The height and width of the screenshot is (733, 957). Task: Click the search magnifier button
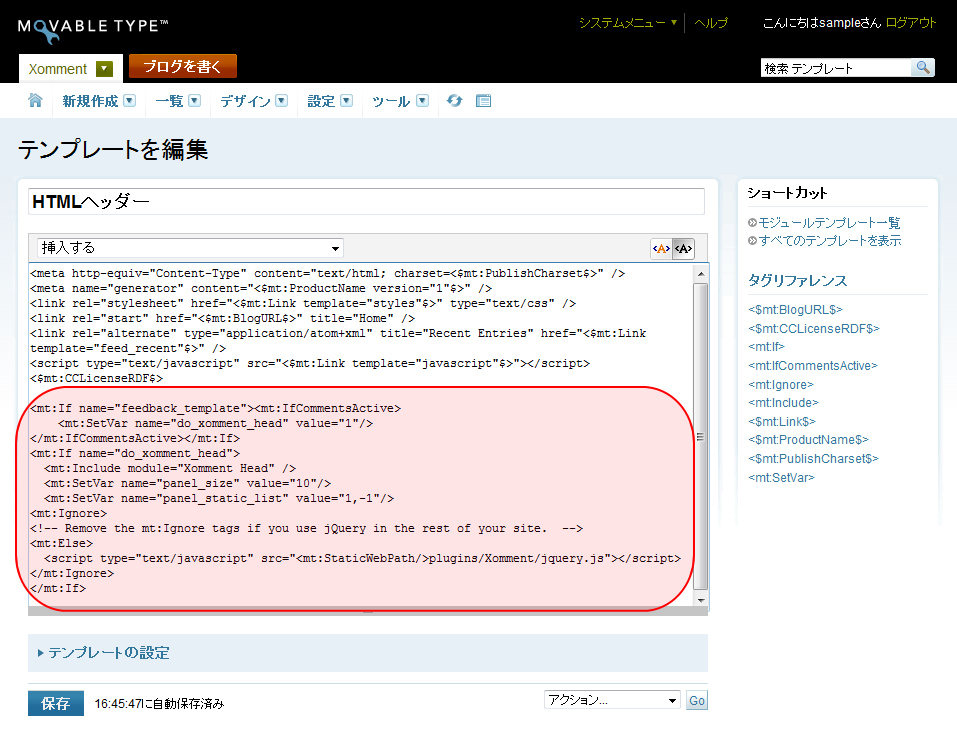(923, 67)
